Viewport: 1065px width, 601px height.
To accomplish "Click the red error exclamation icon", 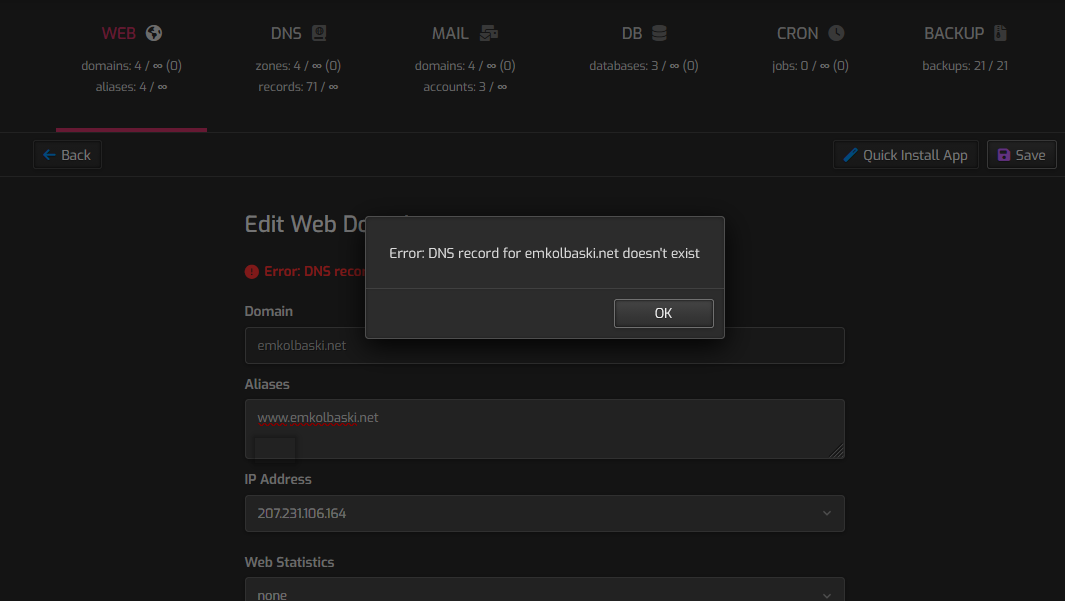I will coord(252,272).
